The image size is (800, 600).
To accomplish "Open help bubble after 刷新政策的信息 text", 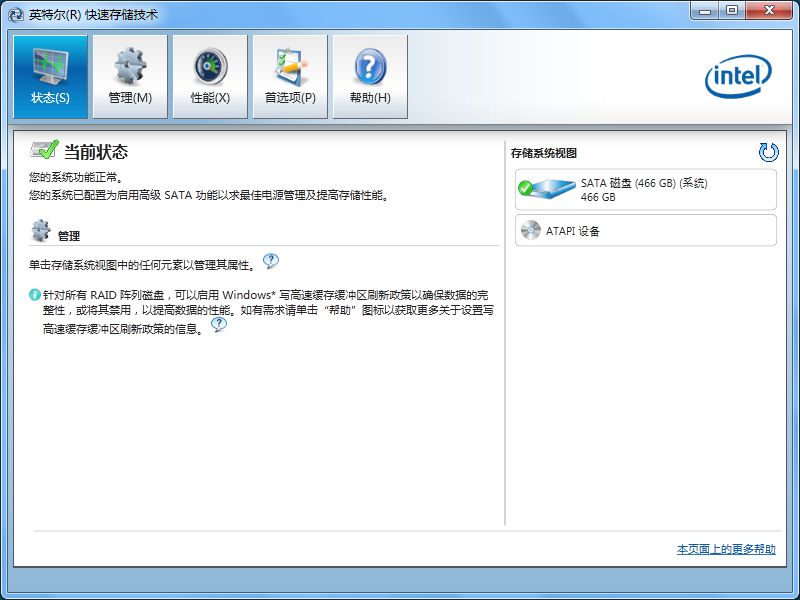I will coord(219,324).
